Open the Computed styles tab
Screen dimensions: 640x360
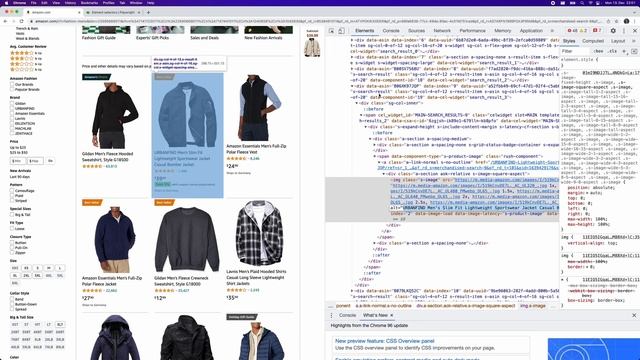click(593, 41)
